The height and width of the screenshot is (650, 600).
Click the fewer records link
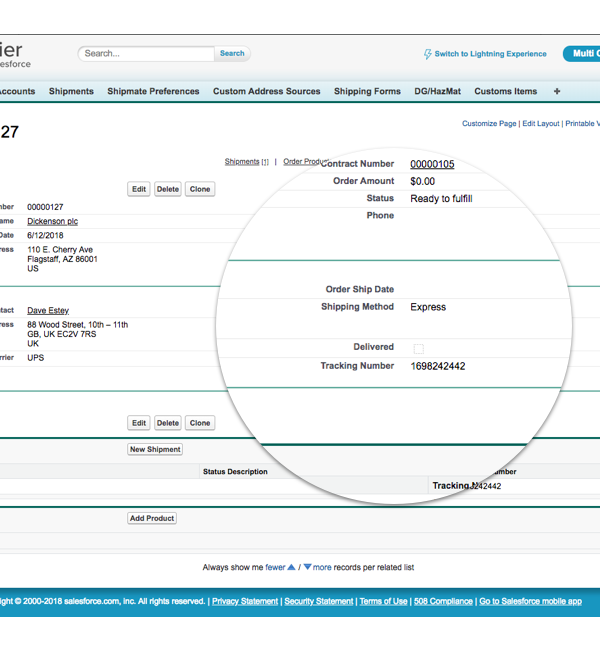[275, 567]
